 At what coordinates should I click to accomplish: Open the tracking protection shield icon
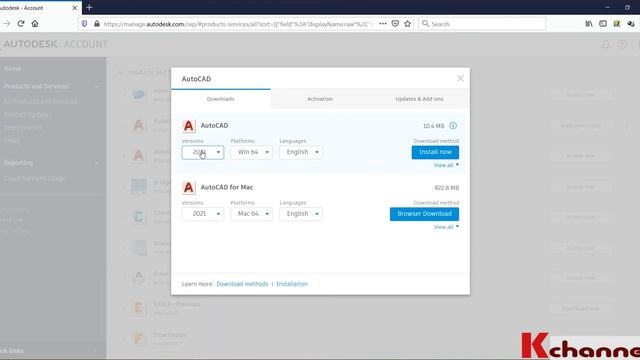(84, 24)
